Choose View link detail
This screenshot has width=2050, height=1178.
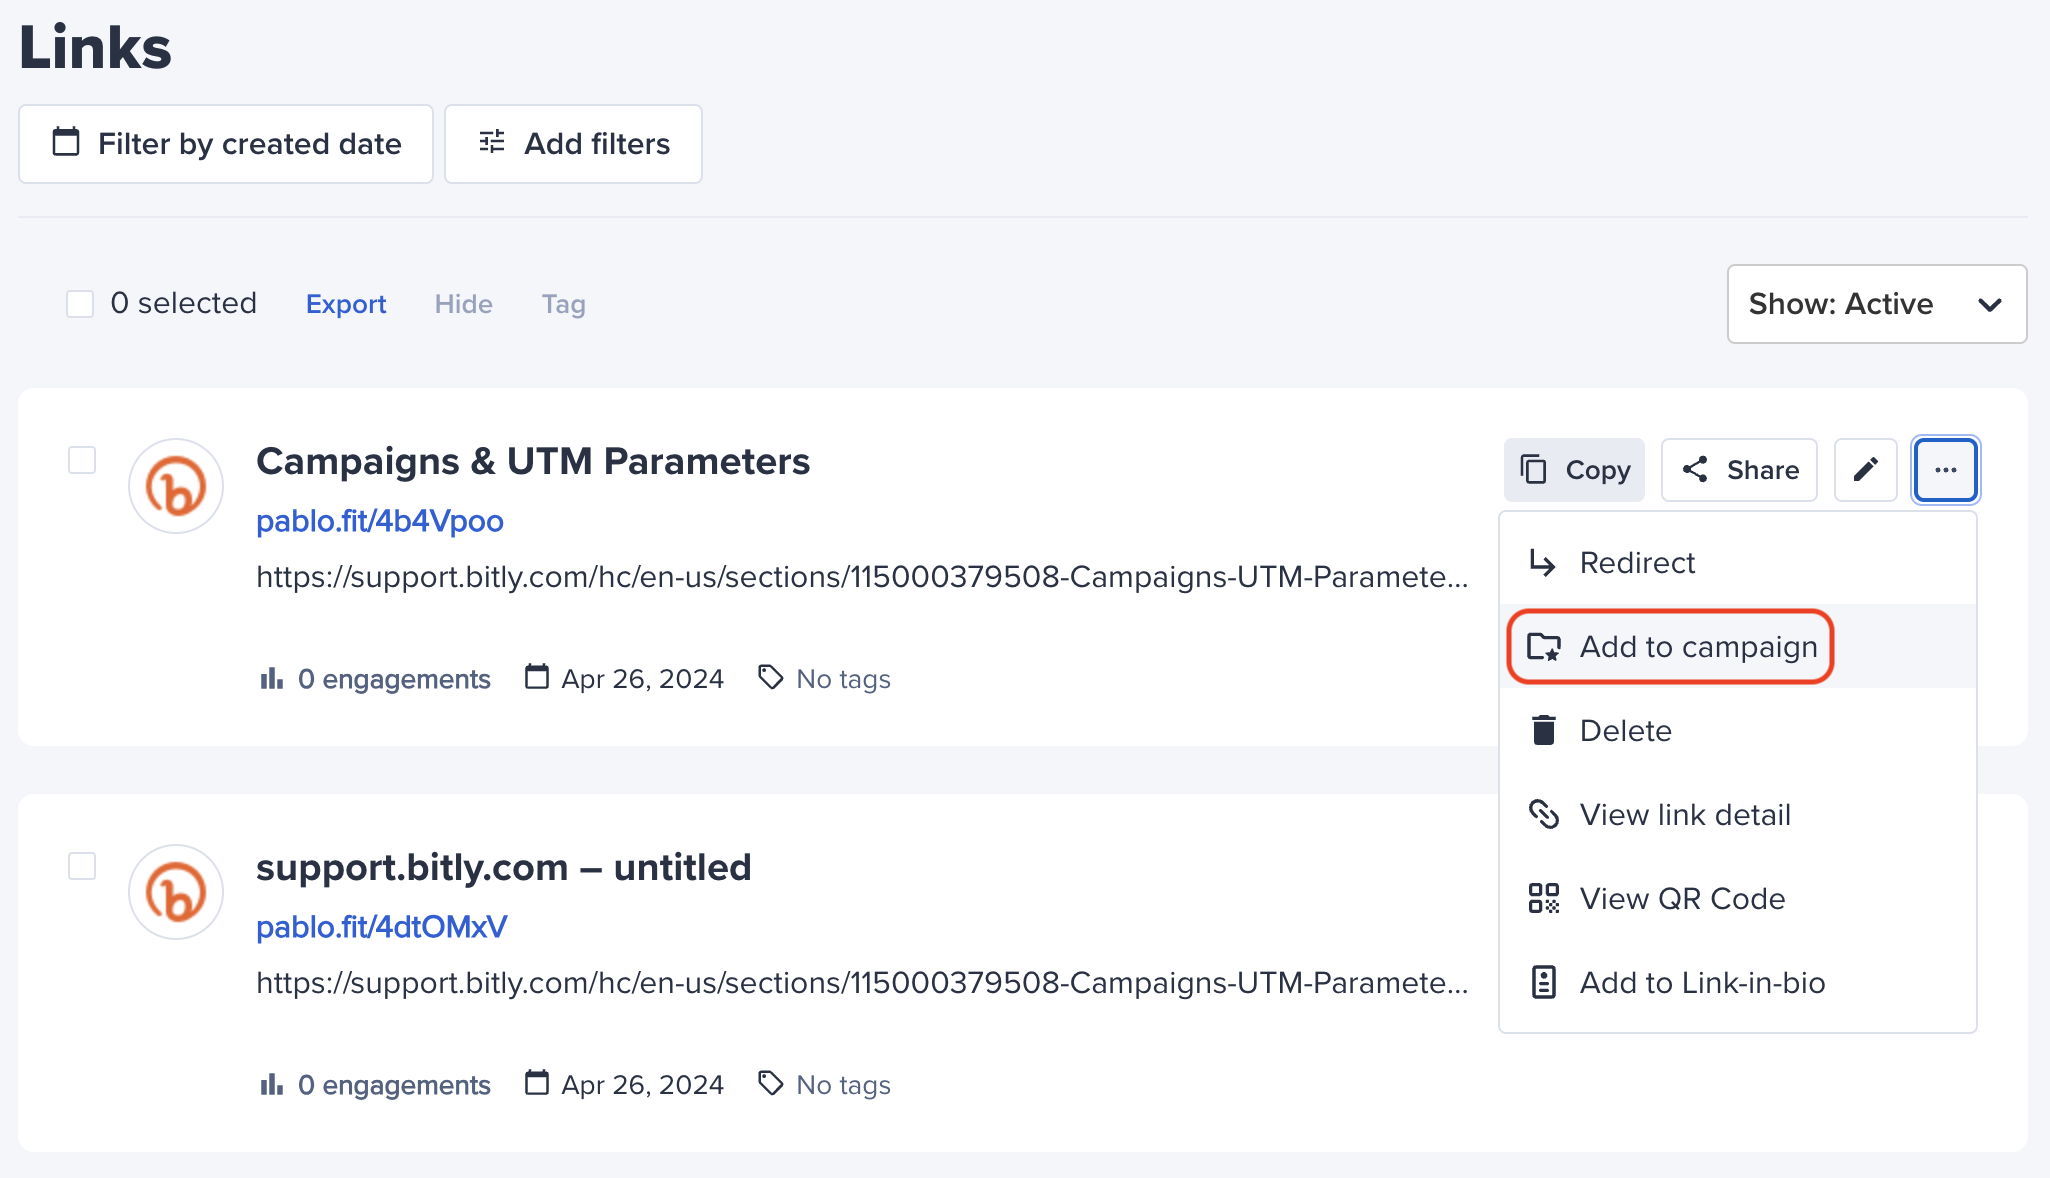pyautogui.click(x=1738, y=815)
